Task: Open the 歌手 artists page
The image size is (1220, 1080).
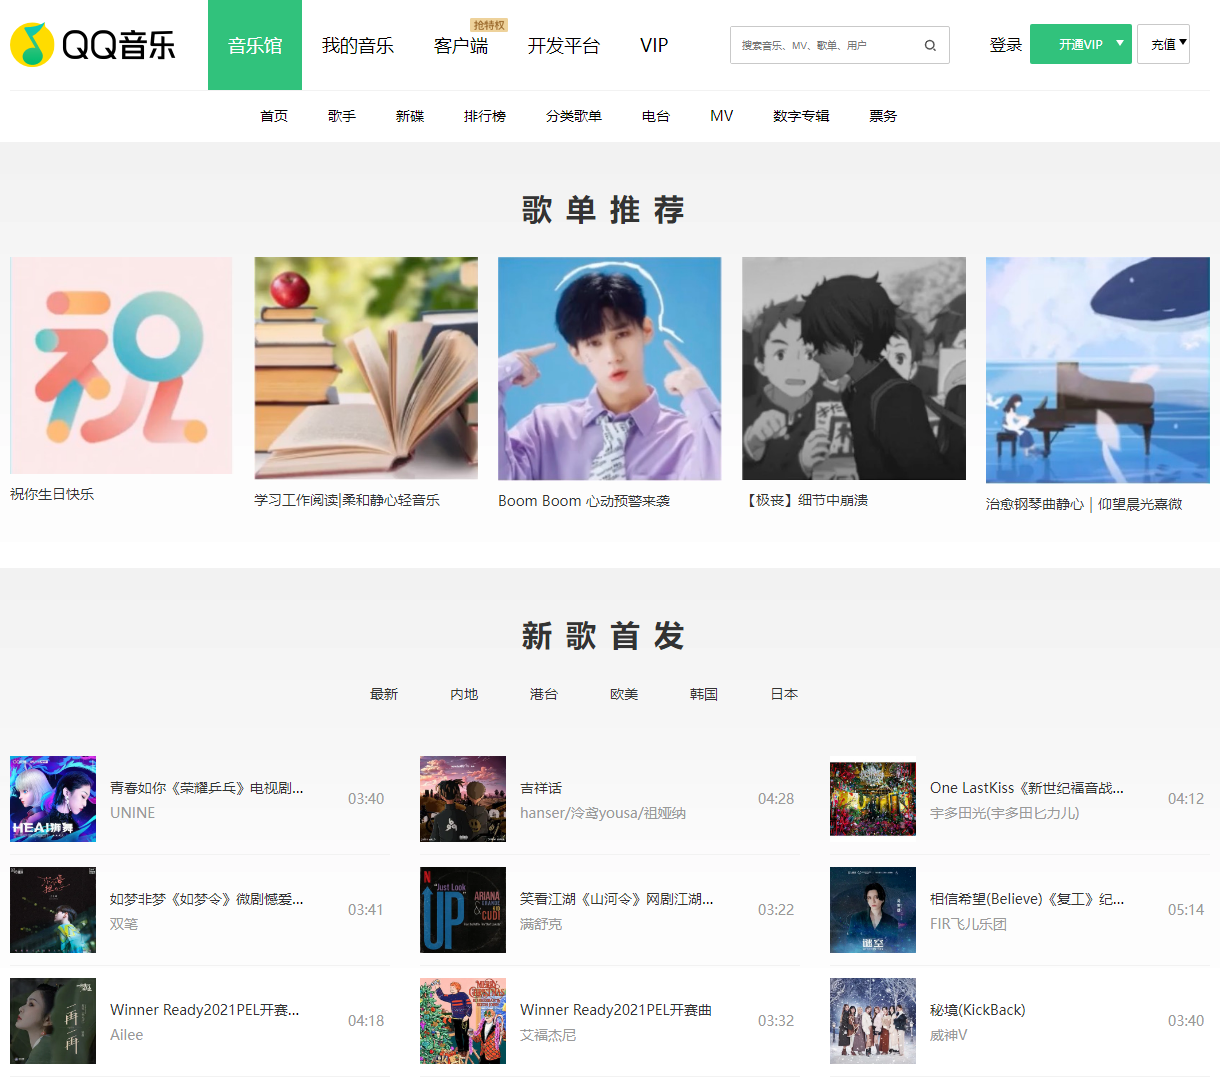Action: (342, 115)
